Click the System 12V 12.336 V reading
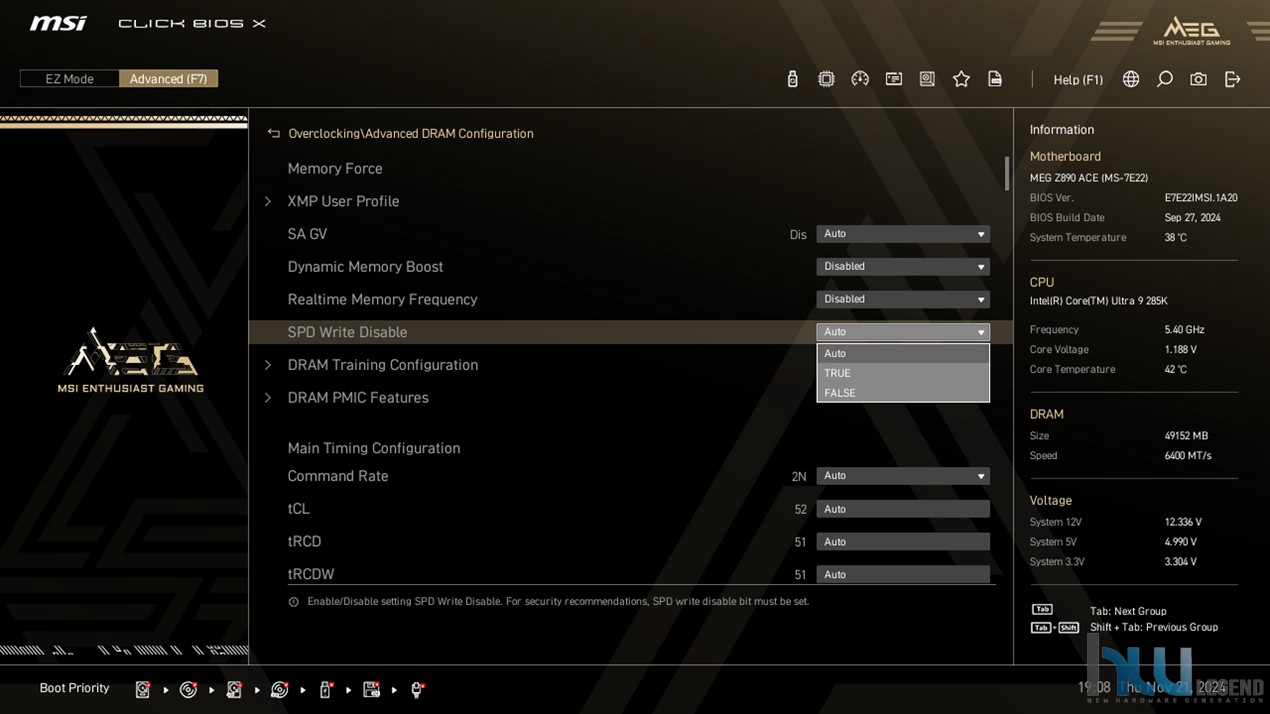 pyautogui.click(x=1183, y=522)
